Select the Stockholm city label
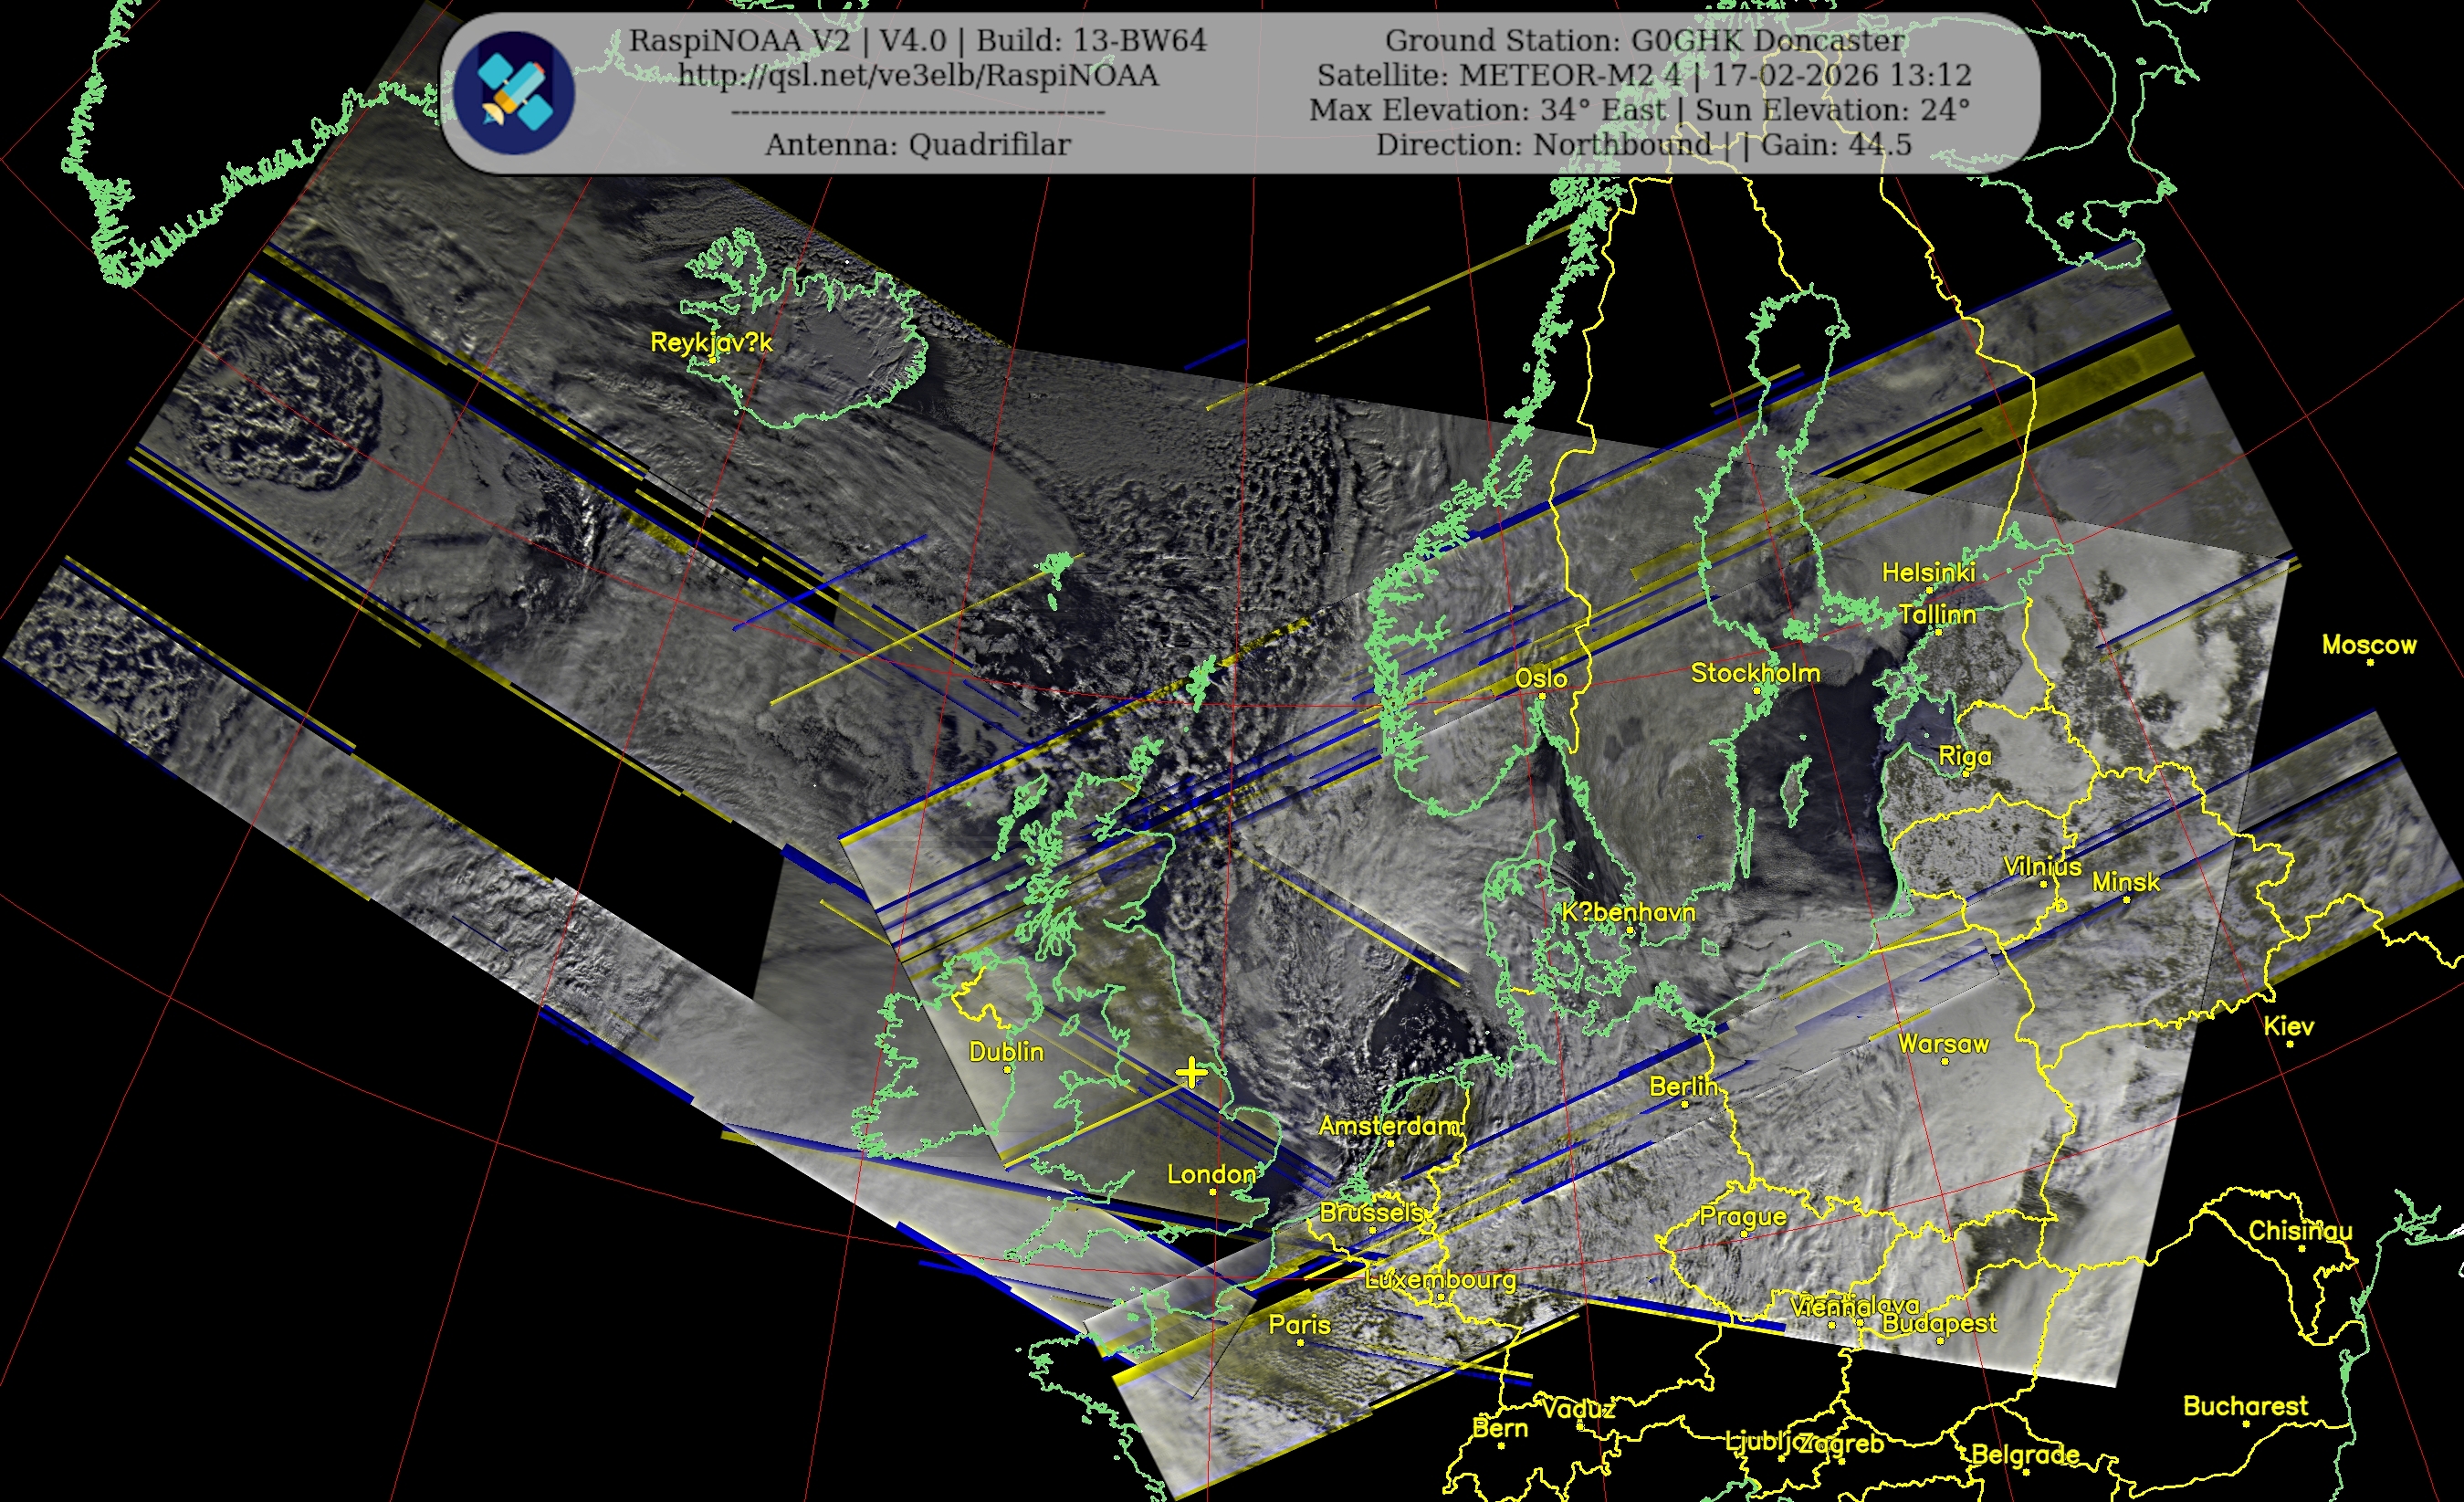Image resolution: width=2464 pixels, height=1502 pixels. click(x=1755, y=673)
